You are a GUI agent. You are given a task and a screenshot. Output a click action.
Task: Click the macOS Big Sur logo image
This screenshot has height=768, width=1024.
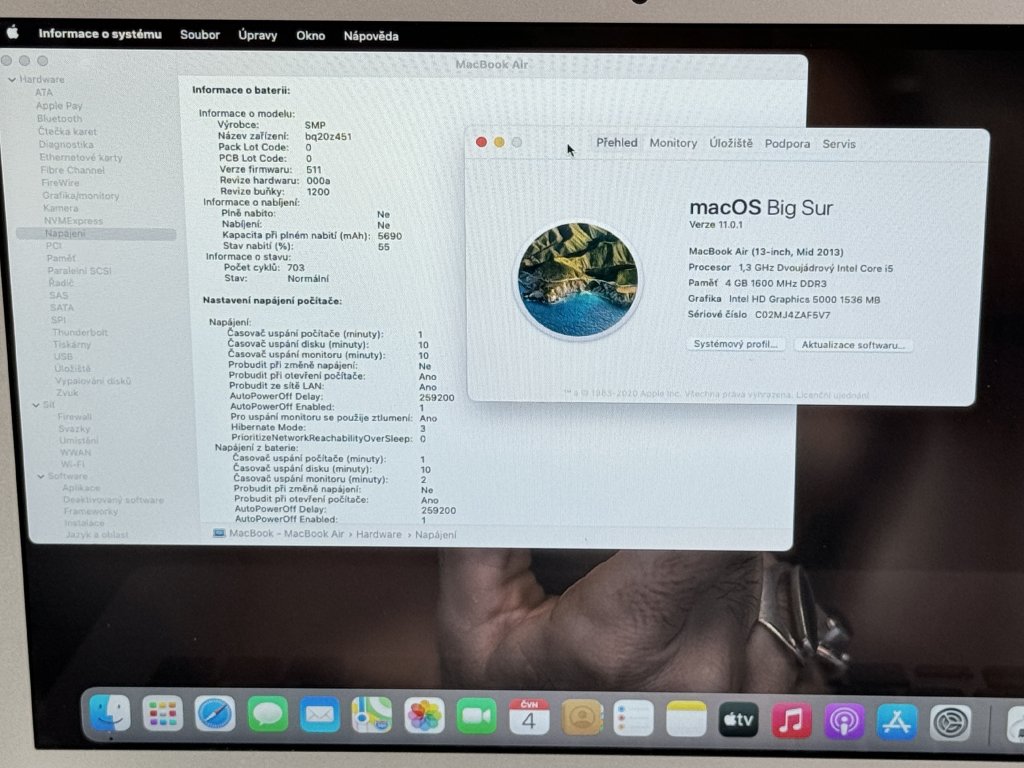click(x=577, y=280)
